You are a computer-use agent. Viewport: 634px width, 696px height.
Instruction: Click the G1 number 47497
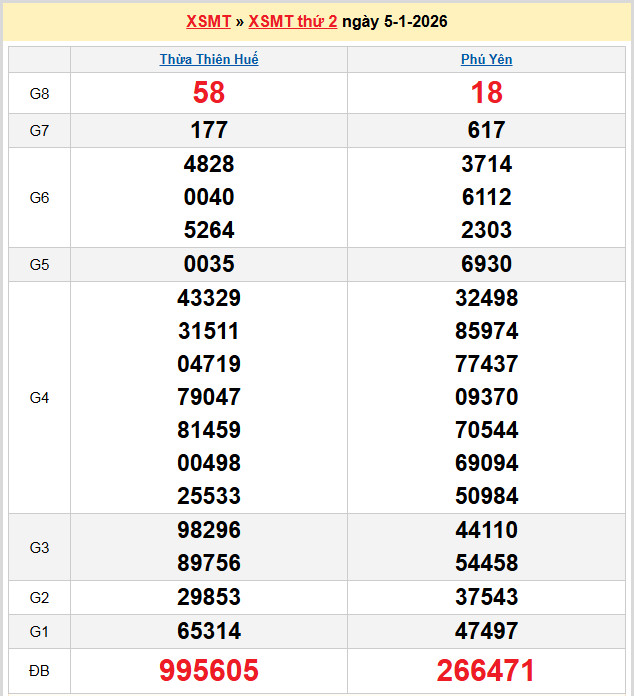coord(486,631)
